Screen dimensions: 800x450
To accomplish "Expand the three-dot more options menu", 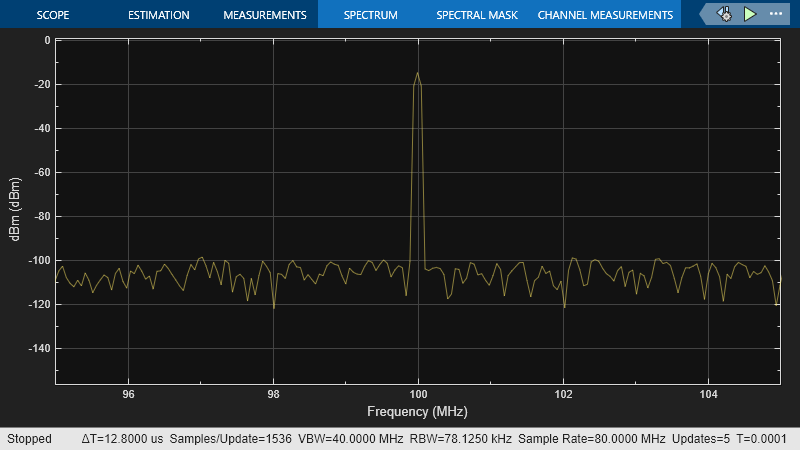I will click(x=776, y=15).
